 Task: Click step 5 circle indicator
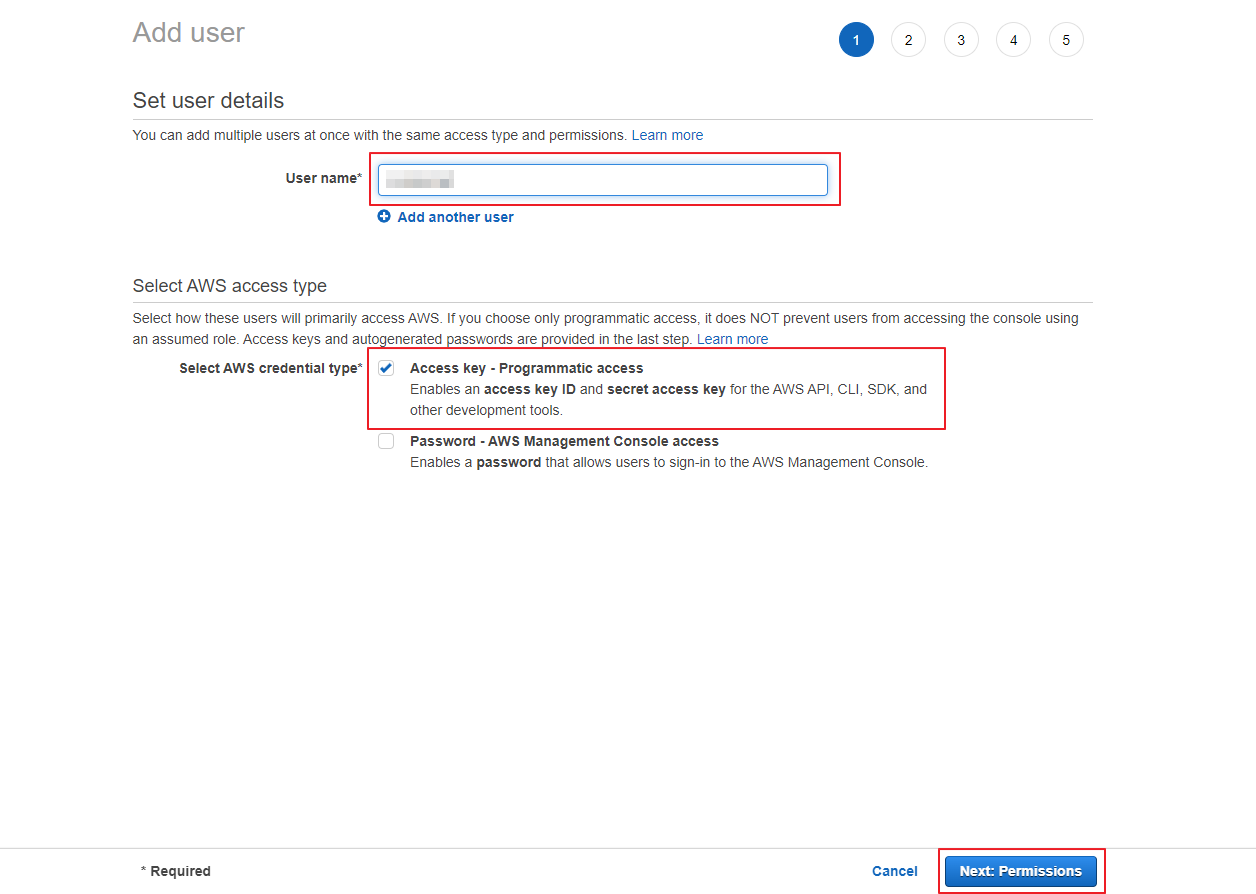(1066, 40)
